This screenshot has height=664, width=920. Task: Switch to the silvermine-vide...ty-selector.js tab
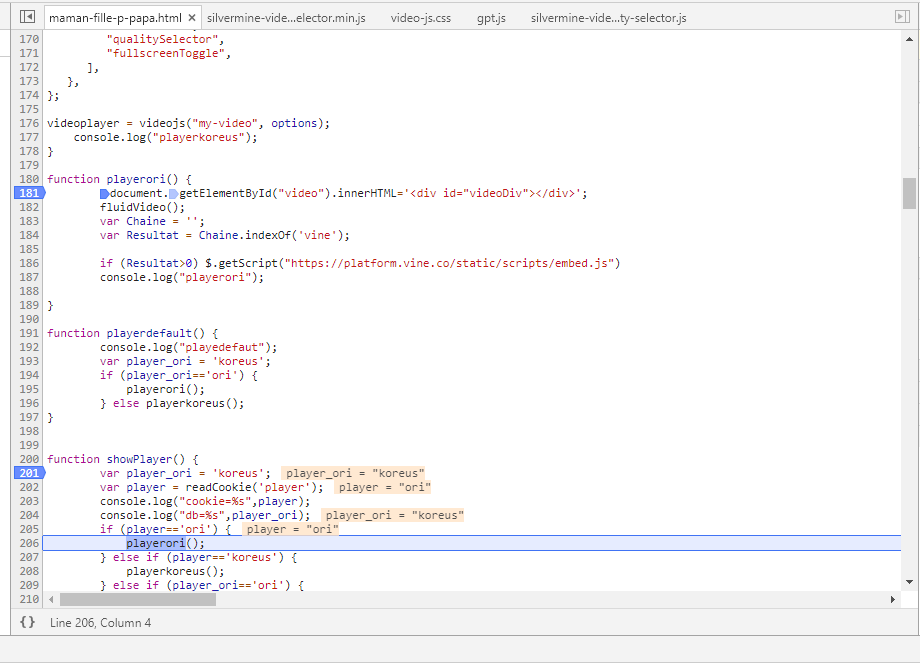coord(608,18)
